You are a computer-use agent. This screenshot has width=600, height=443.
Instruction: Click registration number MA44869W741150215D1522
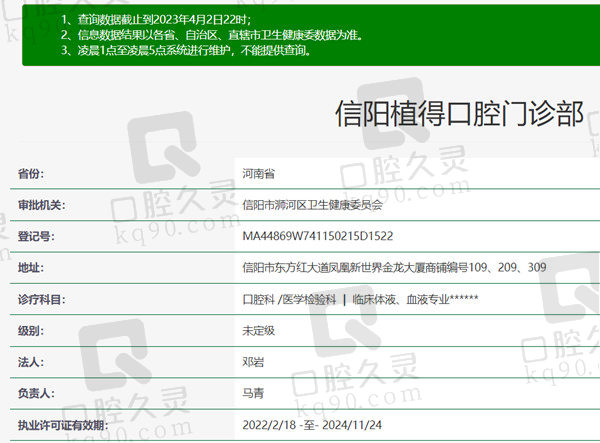click(x=318, y=236)
